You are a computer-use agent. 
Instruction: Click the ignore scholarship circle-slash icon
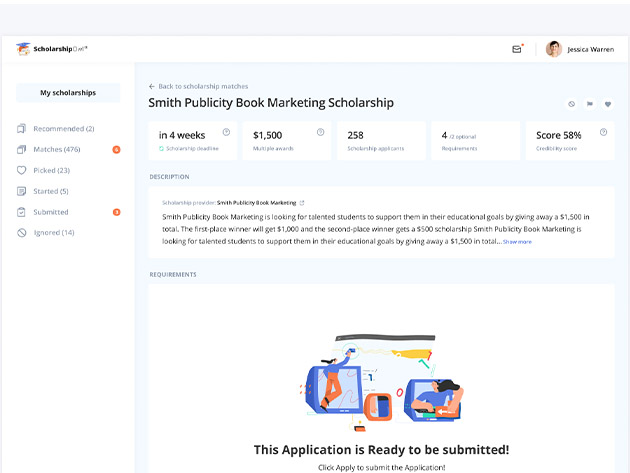(571, 104)
